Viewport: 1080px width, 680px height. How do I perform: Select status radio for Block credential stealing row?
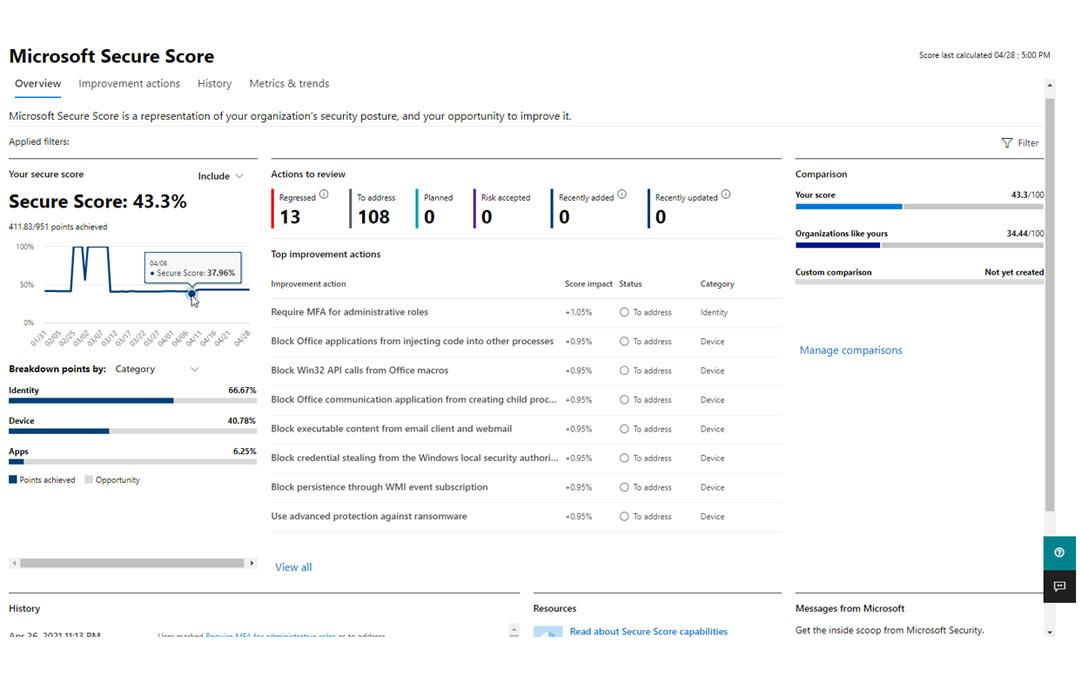[x=624, y=458]
